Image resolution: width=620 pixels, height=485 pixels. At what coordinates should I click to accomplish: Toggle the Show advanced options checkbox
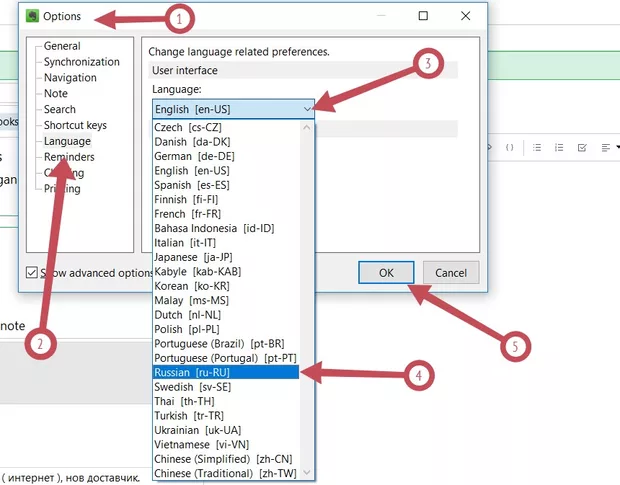[32, 272]
